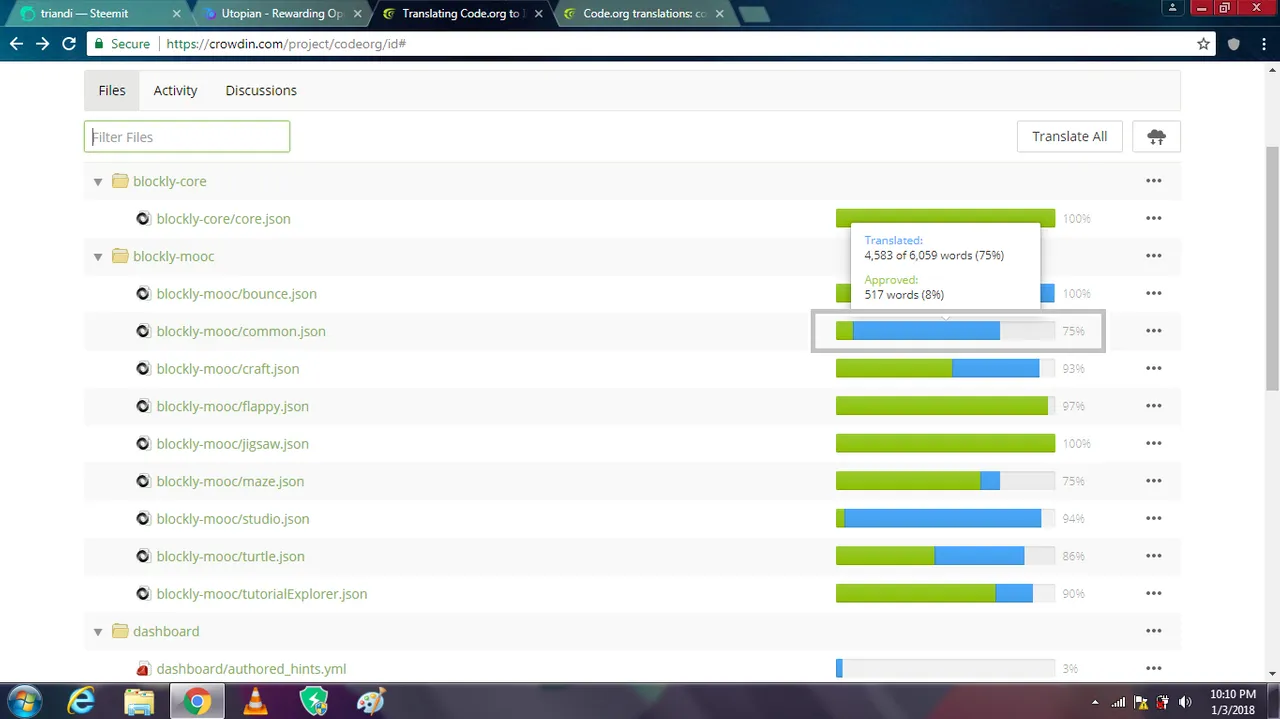1280x719 pixels.
Task: Open more options for core.json row
Action: [1154, 219]
